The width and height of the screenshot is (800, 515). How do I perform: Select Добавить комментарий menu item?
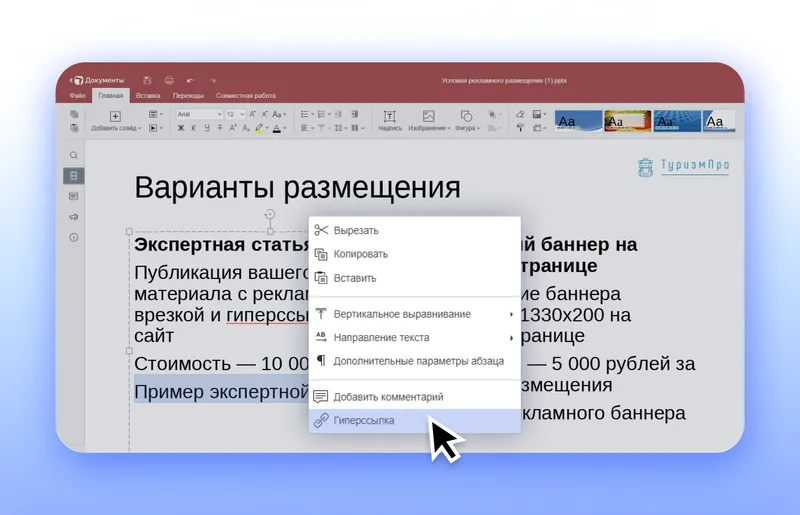(x=414, y=397)
